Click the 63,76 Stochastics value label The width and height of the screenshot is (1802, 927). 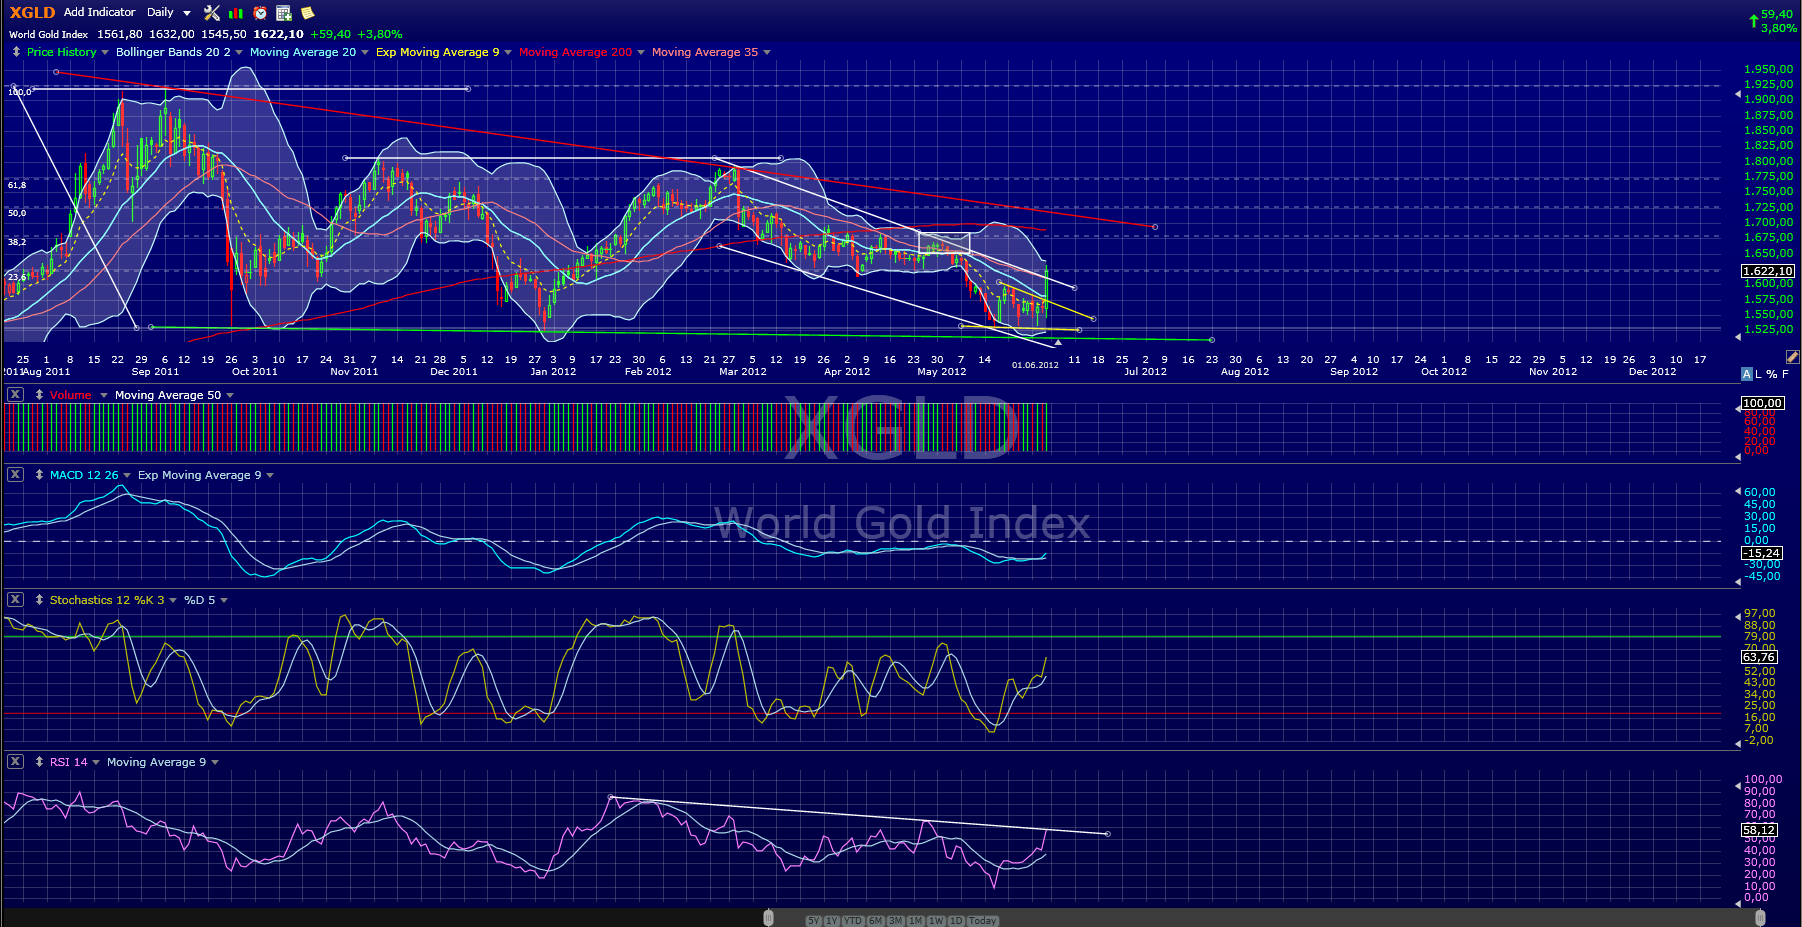click(x=1759, y=657)
